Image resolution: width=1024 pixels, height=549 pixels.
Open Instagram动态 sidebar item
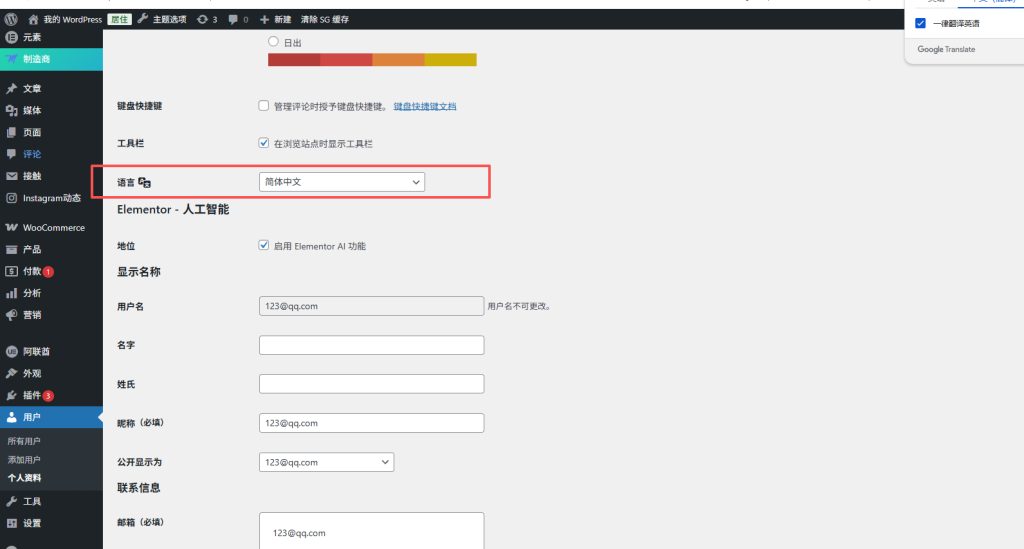click(x=51, y=198)
